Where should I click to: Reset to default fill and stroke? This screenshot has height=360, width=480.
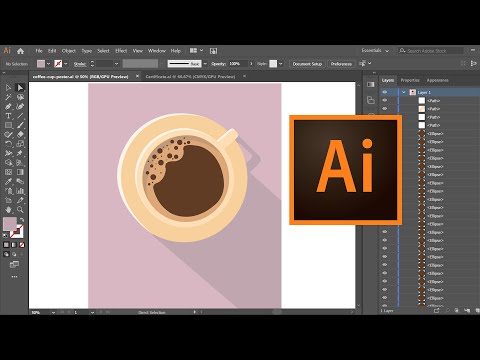click(5, 235)
